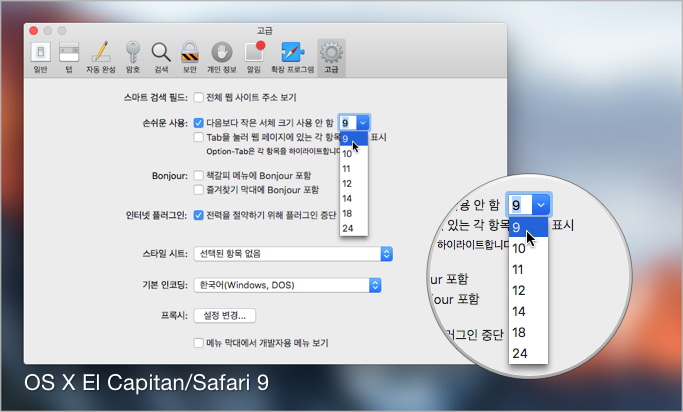The height and width of the screenshot is (412, 683).
Task: Enable 메뉴 막대에서 개발자용 메뉴 보기
Action: click(199, 343)
